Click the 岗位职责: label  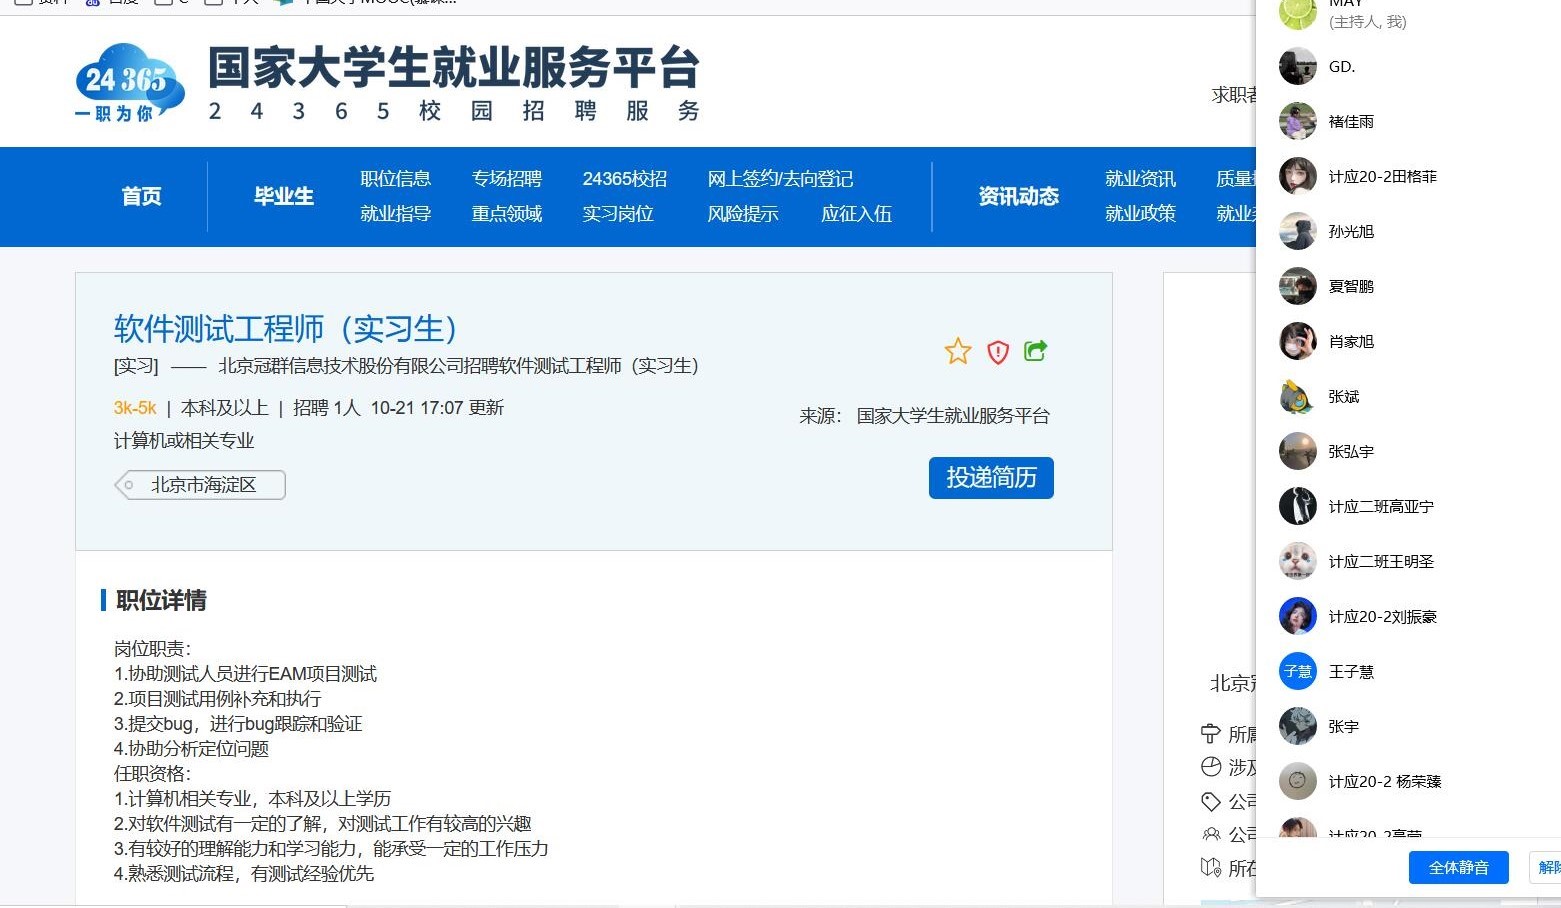[x=152, y=649]
